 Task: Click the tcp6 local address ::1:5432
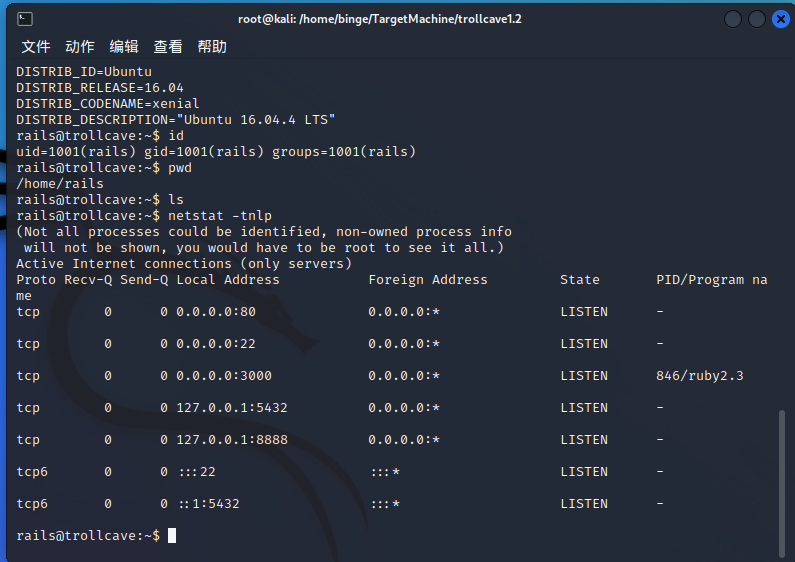(x=209, y=504)
